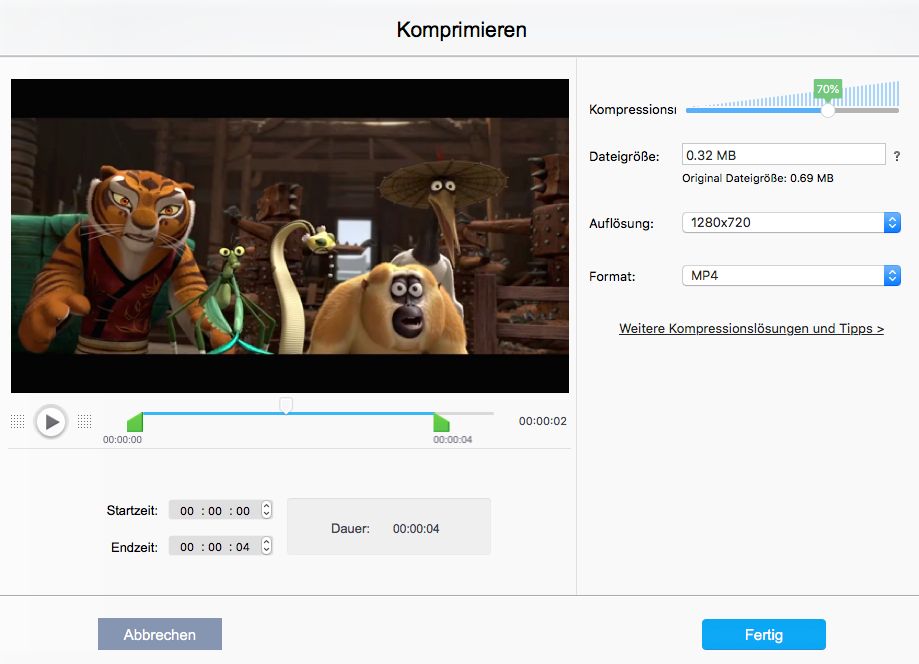Select the Endzeit seconds value 04

[243, 547]
